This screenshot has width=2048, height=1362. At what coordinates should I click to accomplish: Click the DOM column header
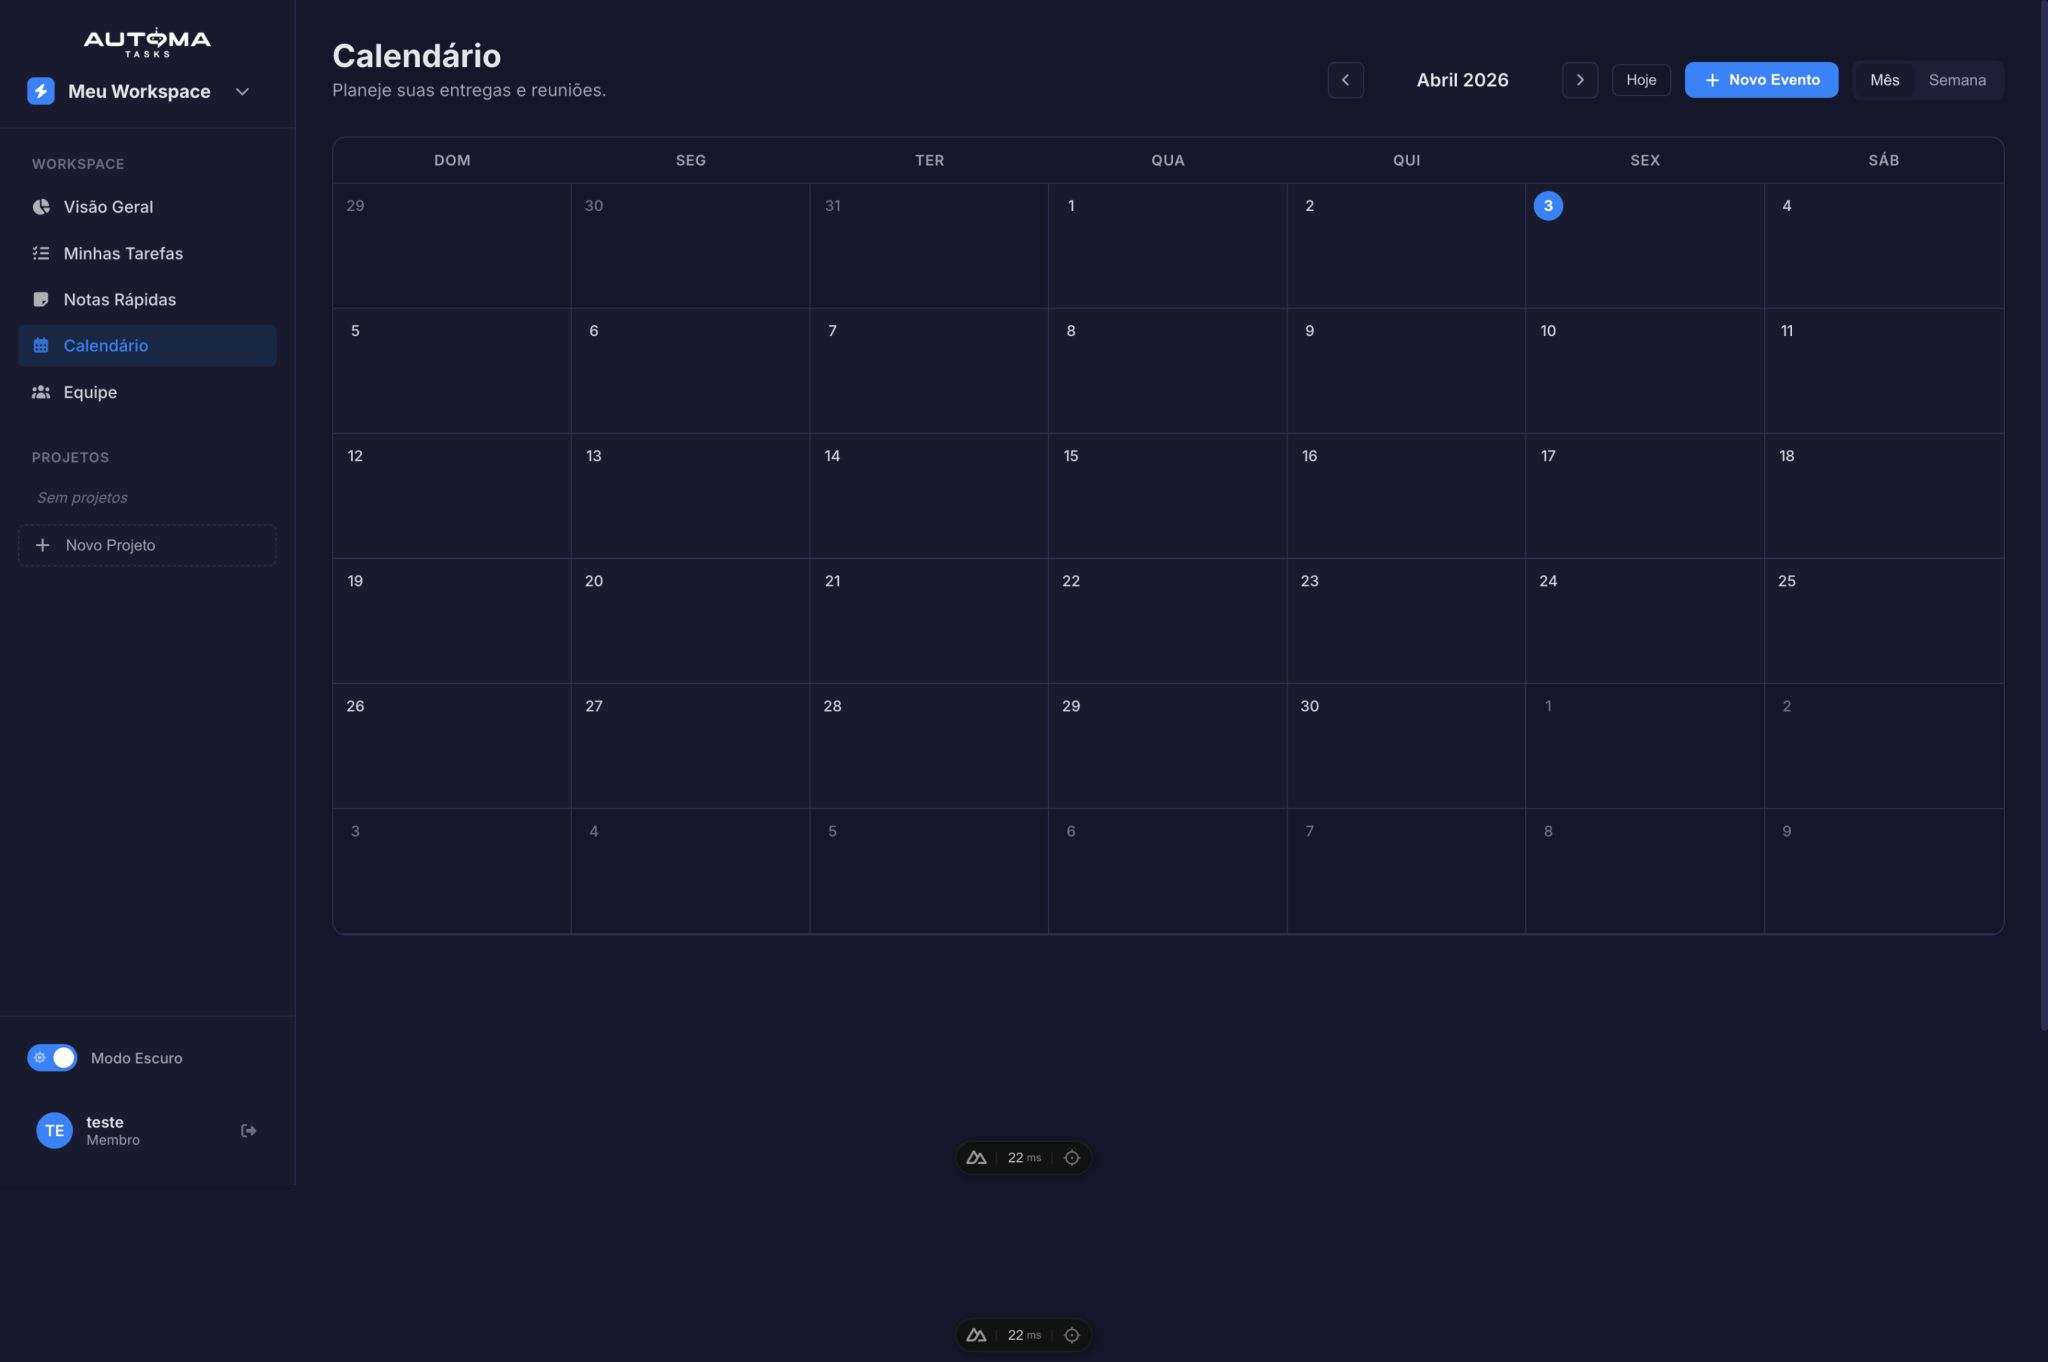[452, 160]
